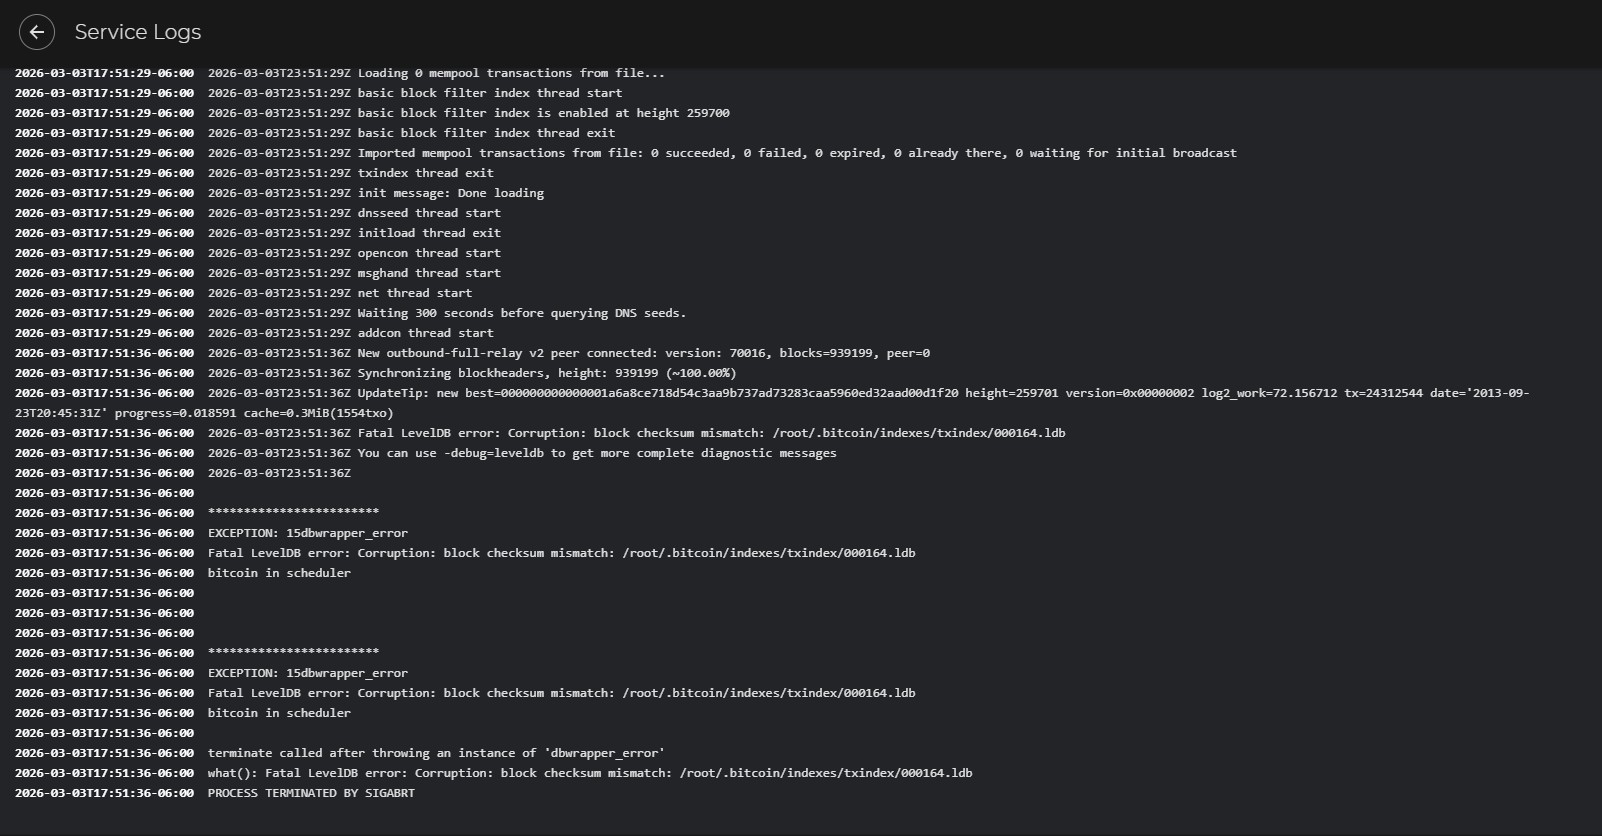Viewport: 1602px width, 836px height.
Task: Click the 'terminate called after throwing' line
Action: coord(436,753)
